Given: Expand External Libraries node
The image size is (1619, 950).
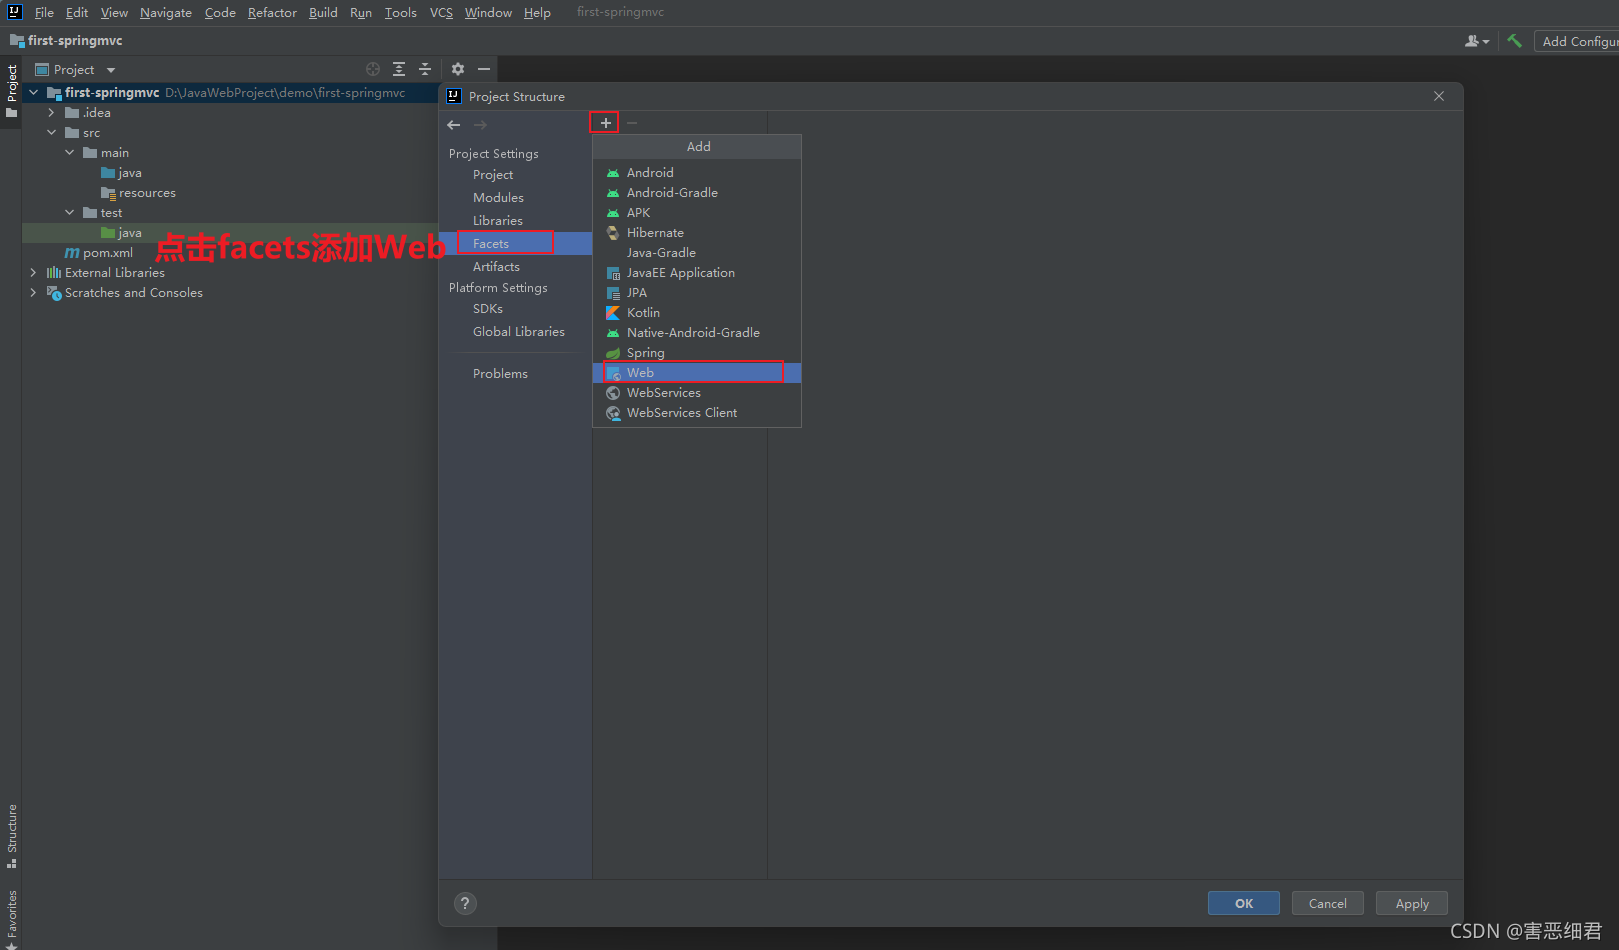Looking at the screenshot, I should (x=34, y=273).
